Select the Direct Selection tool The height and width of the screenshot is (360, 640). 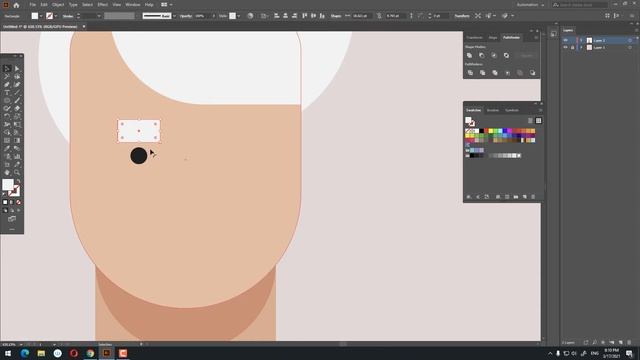pyautogui.click(x=17, y=69)
